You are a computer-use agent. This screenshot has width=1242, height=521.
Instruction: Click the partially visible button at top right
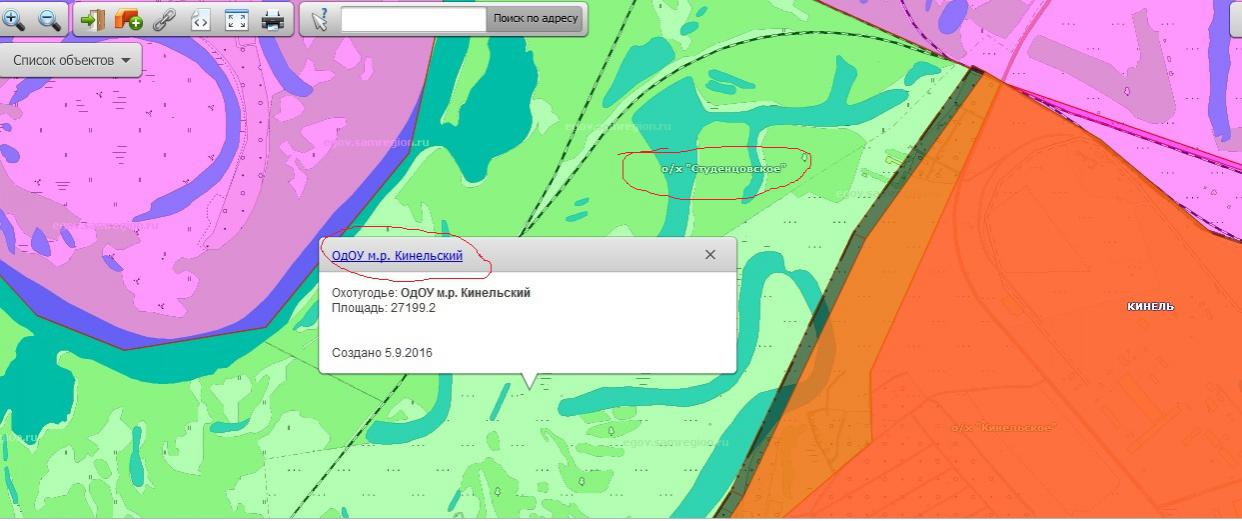(1236, 19)
